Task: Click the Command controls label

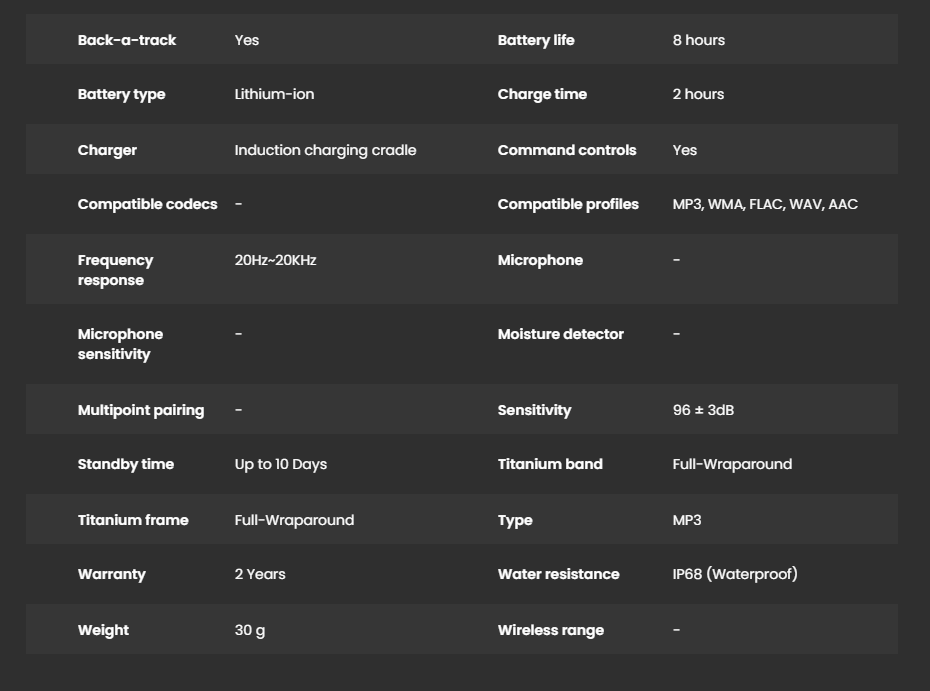Action: 566,150
